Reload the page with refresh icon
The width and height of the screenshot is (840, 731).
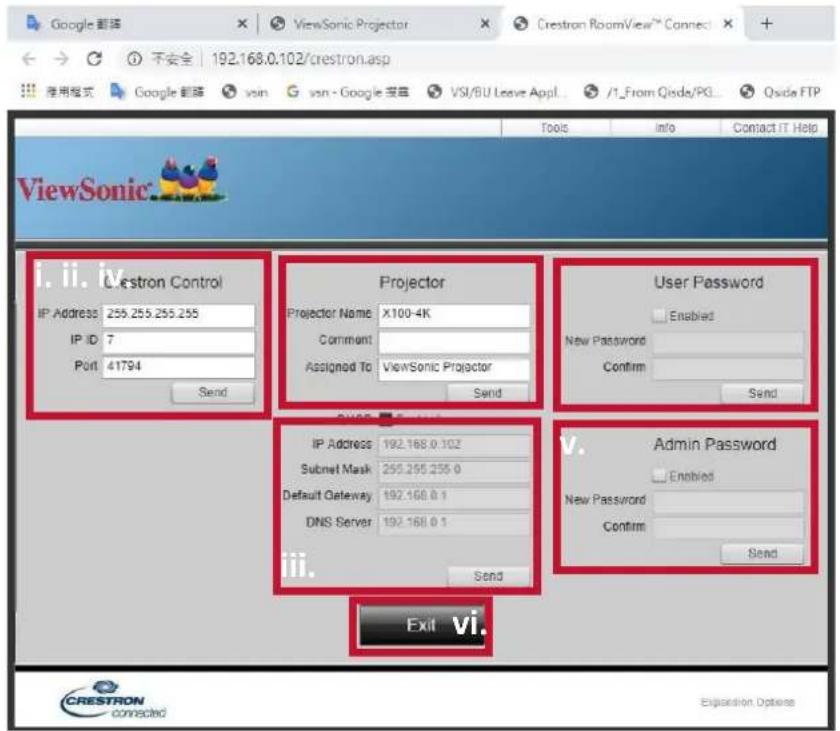point(95,58)
